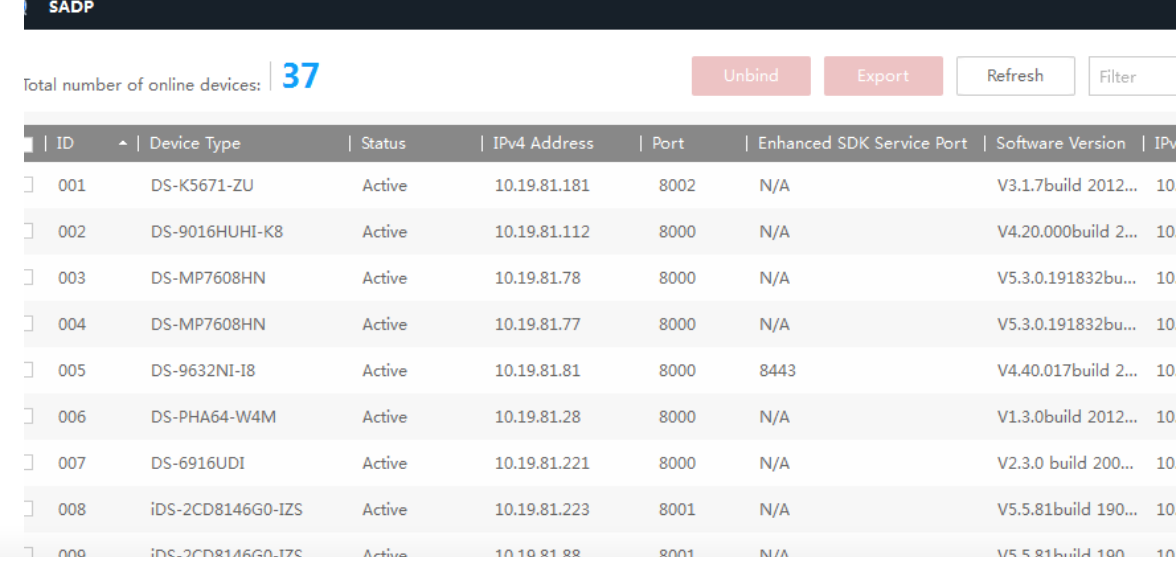Check the box for device 001

28,184
